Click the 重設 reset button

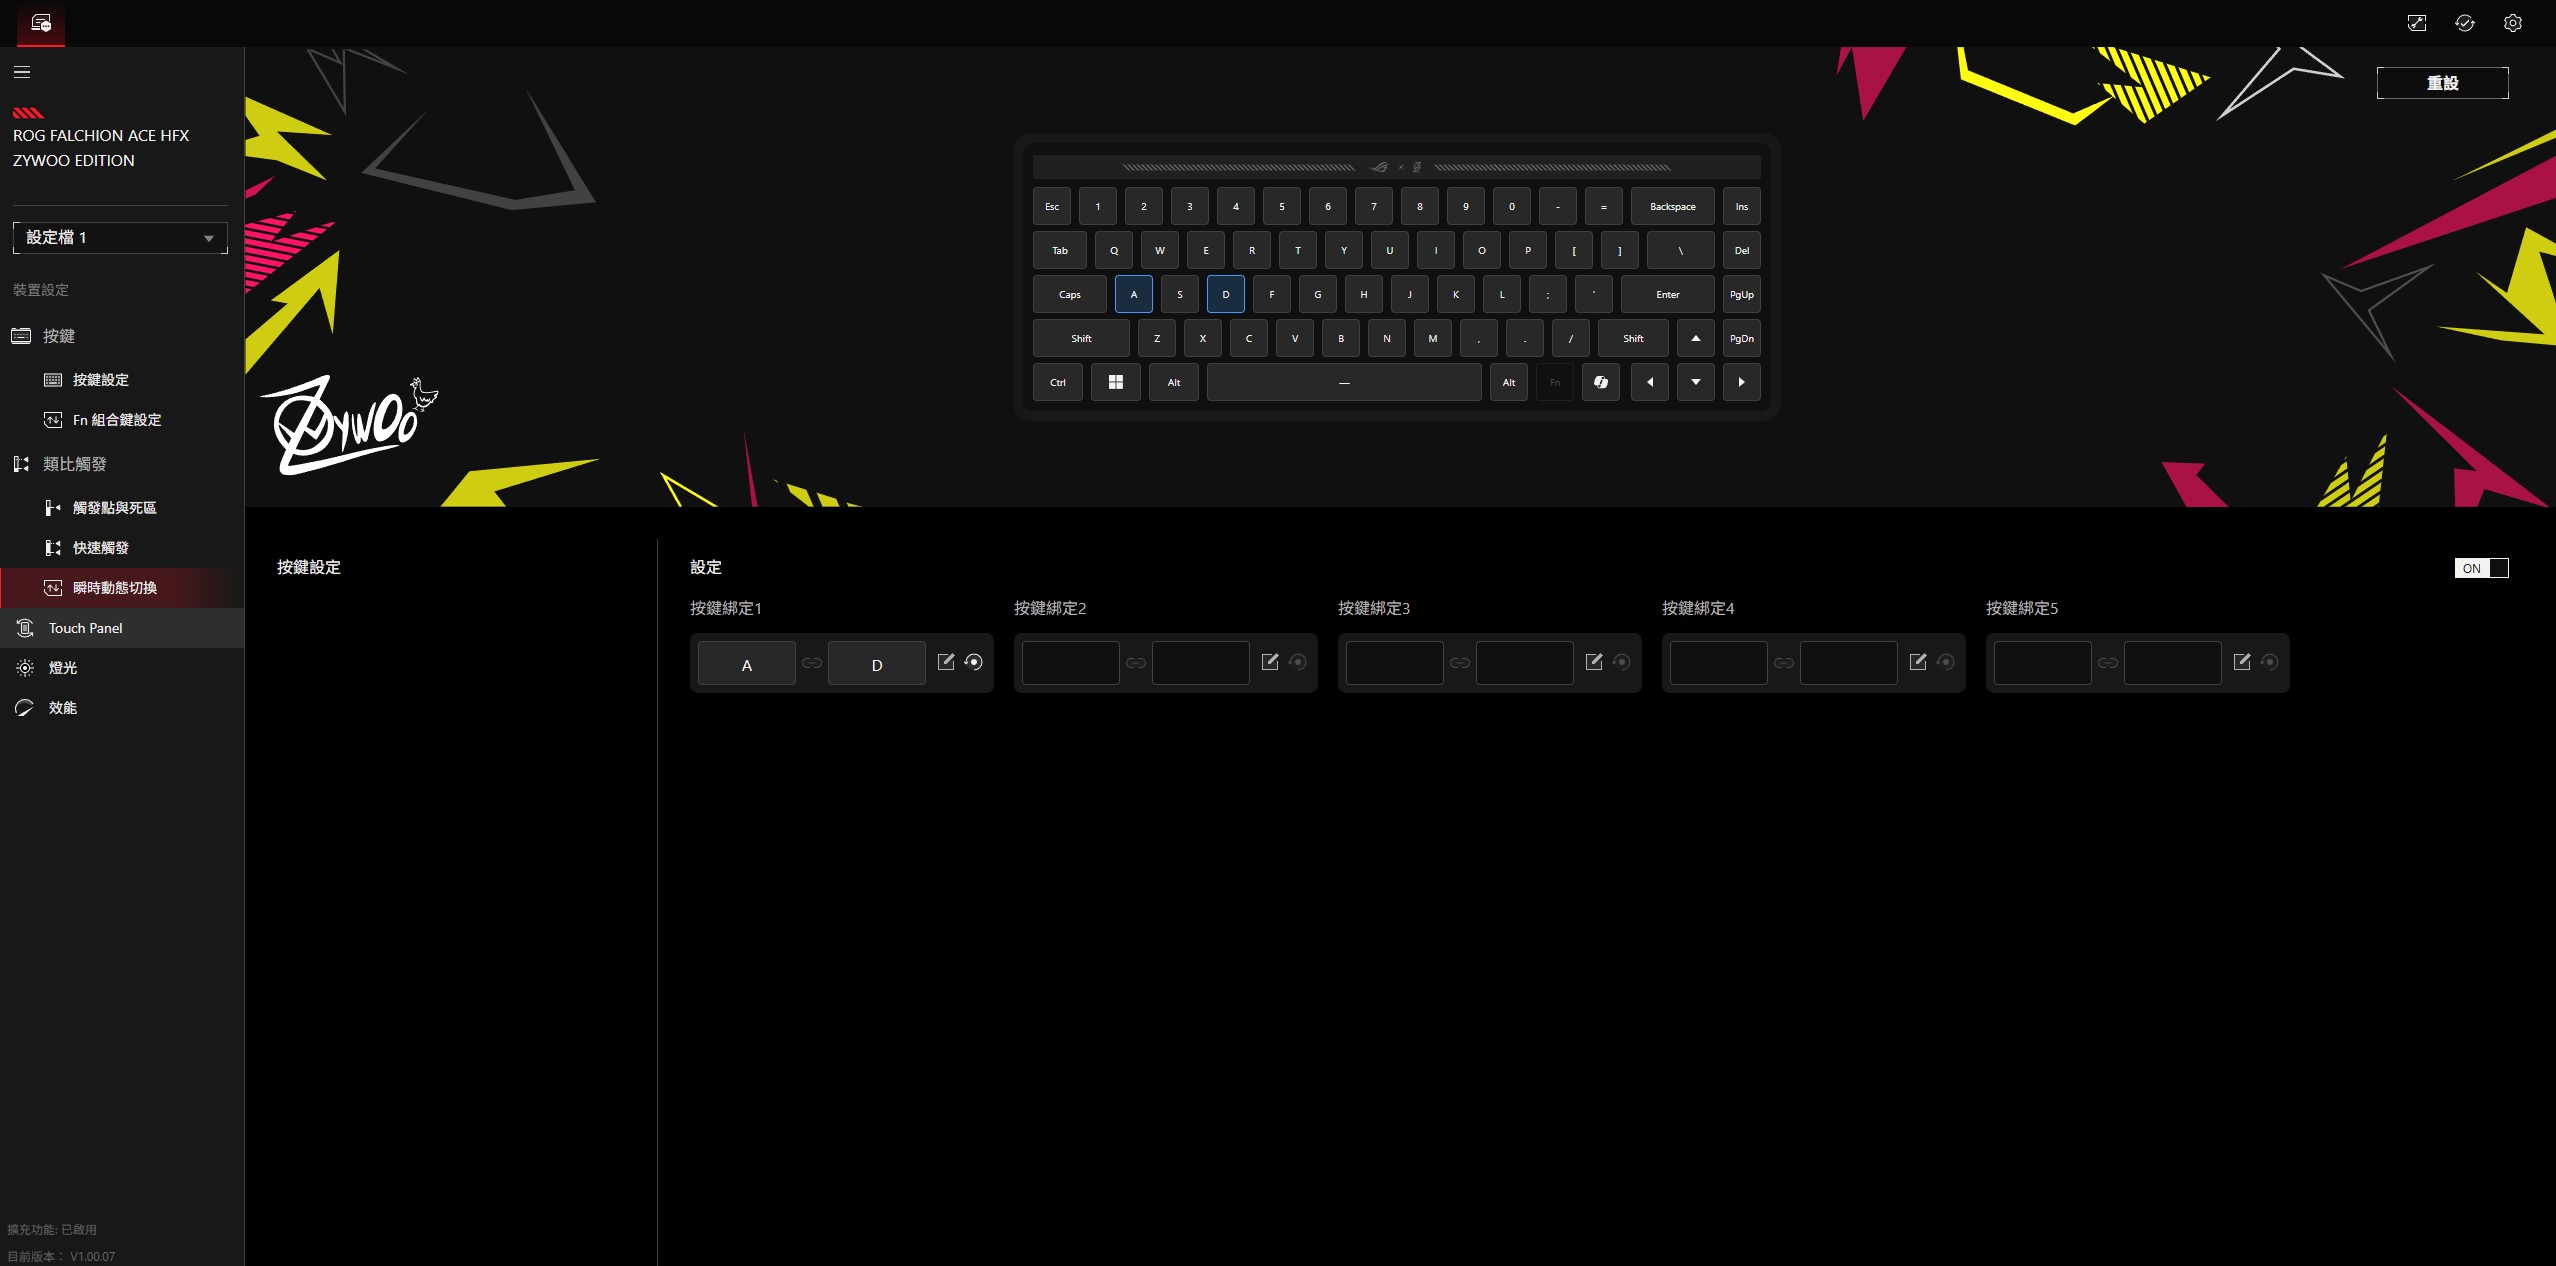(x=2441, y=83)
